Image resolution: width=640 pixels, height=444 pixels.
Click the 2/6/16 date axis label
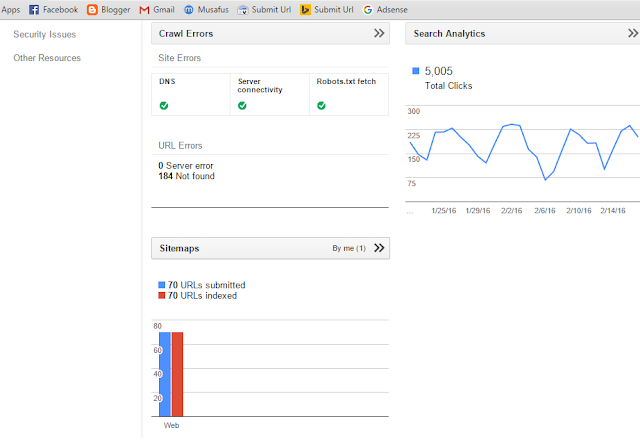[545, 211]
